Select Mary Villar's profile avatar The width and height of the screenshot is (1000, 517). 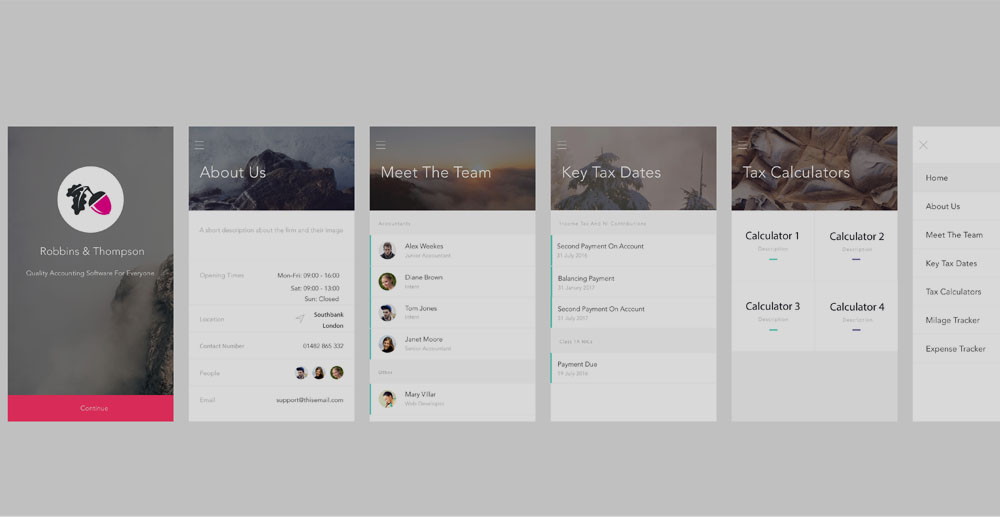pos(387,399)
